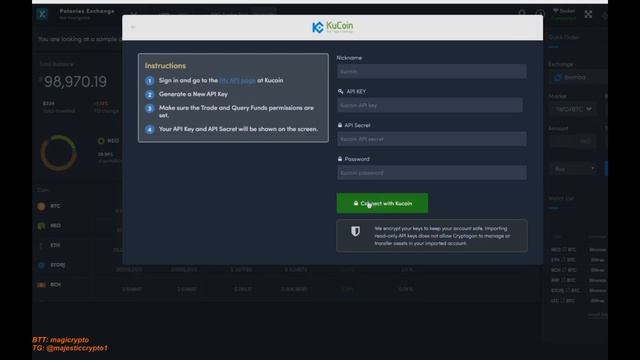Select the BTC coin icon in holdings
Screen dimensions: 640x360
tap(41, 206)
